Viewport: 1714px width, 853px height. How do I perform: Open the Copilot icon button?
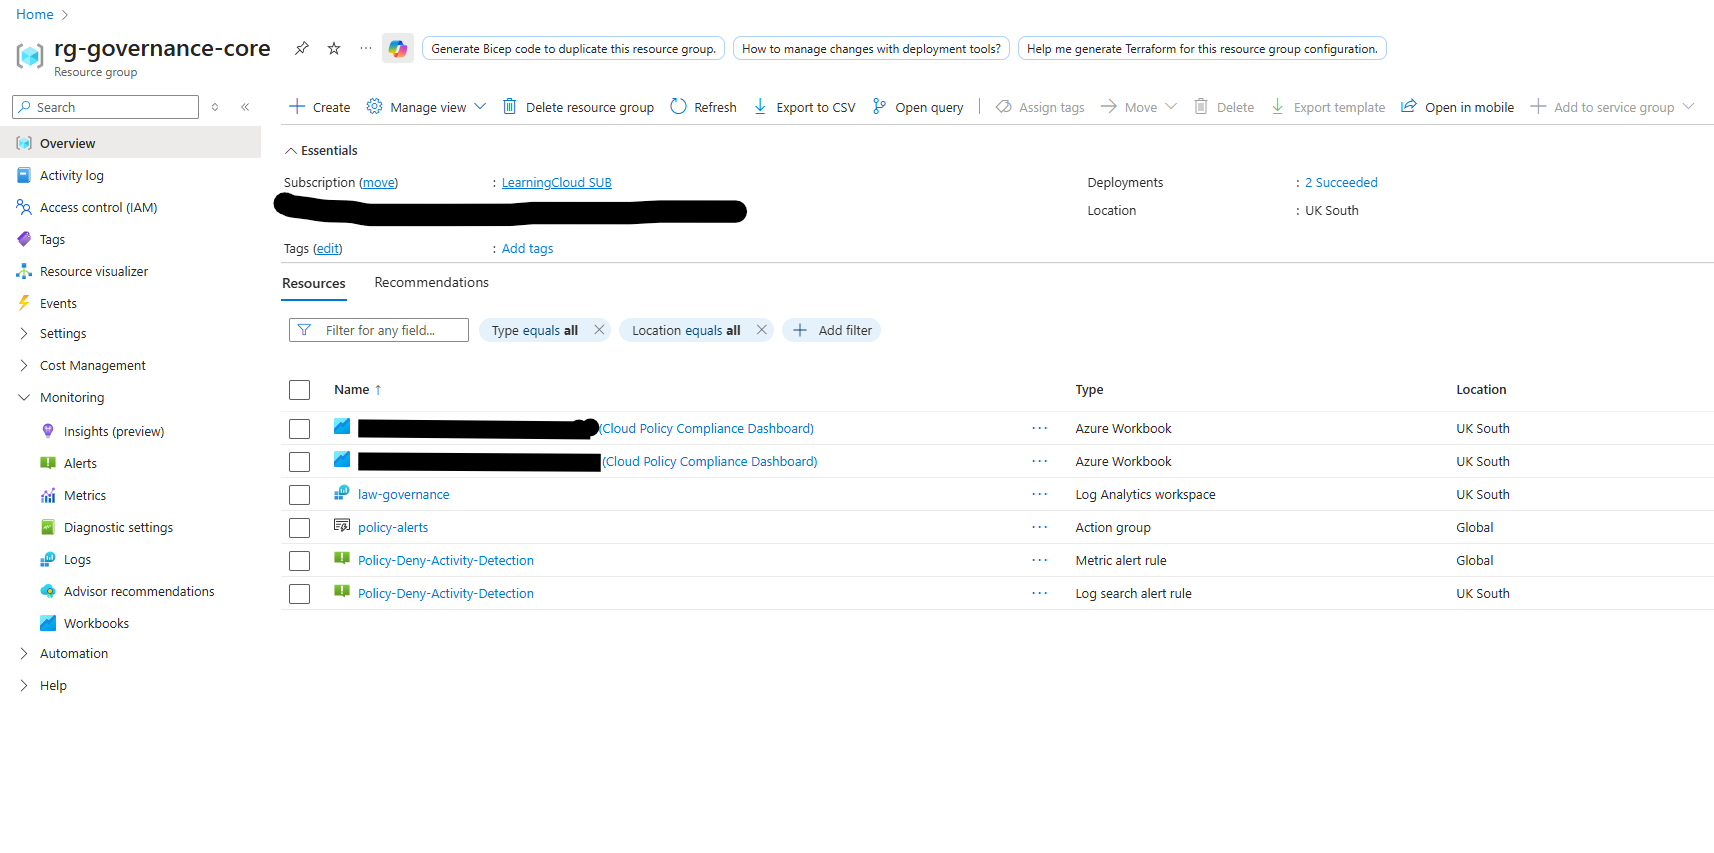[x=398, y=48]
